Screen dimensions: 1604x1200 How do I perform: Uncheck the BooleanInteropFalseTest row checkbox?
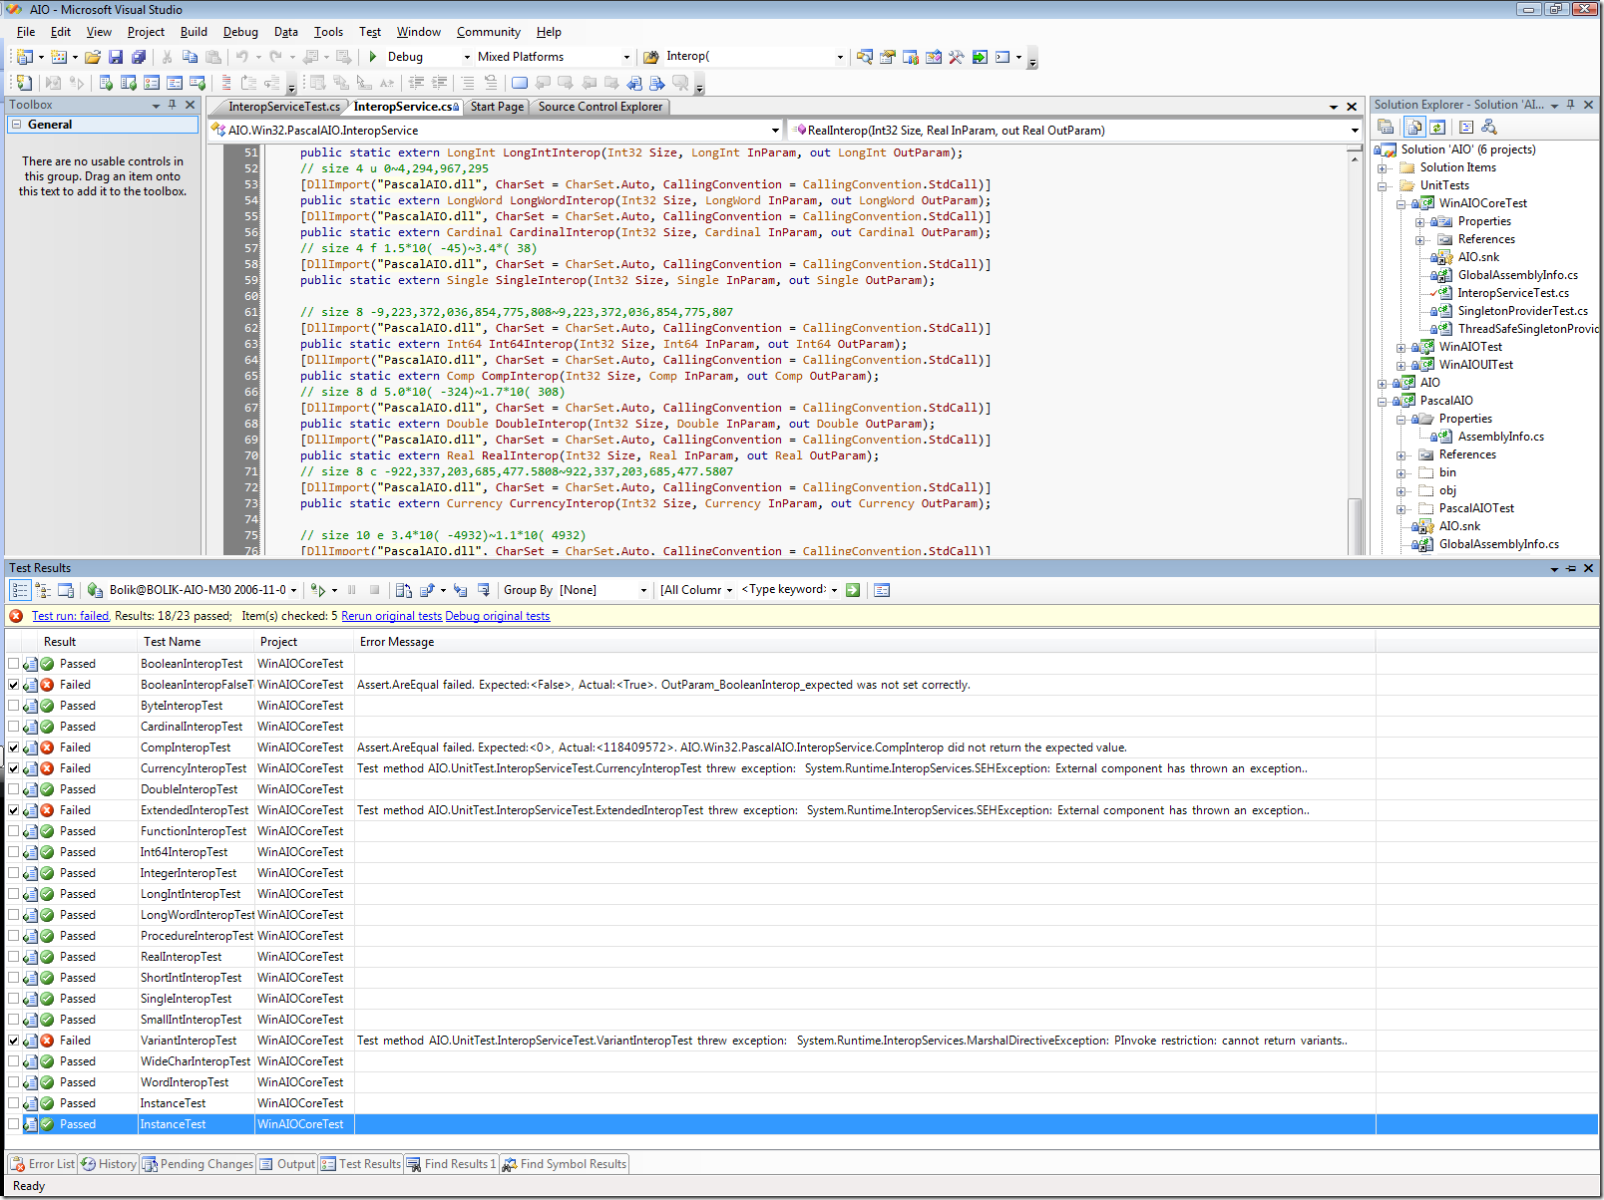13,685
